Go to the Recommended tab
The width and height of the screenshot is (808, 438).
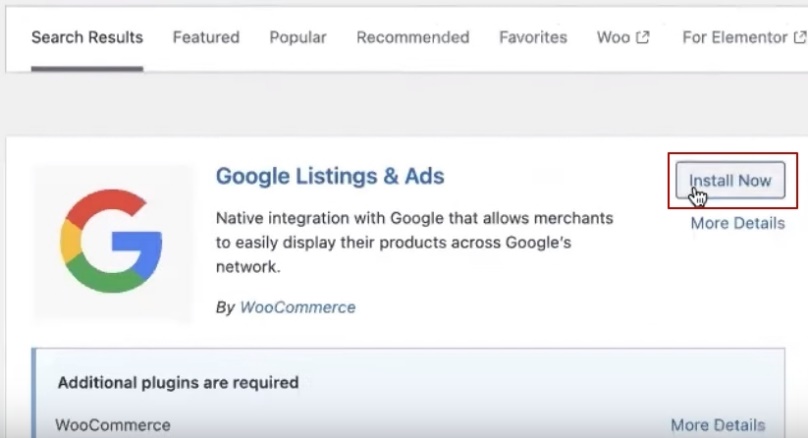tap(412, 38)
